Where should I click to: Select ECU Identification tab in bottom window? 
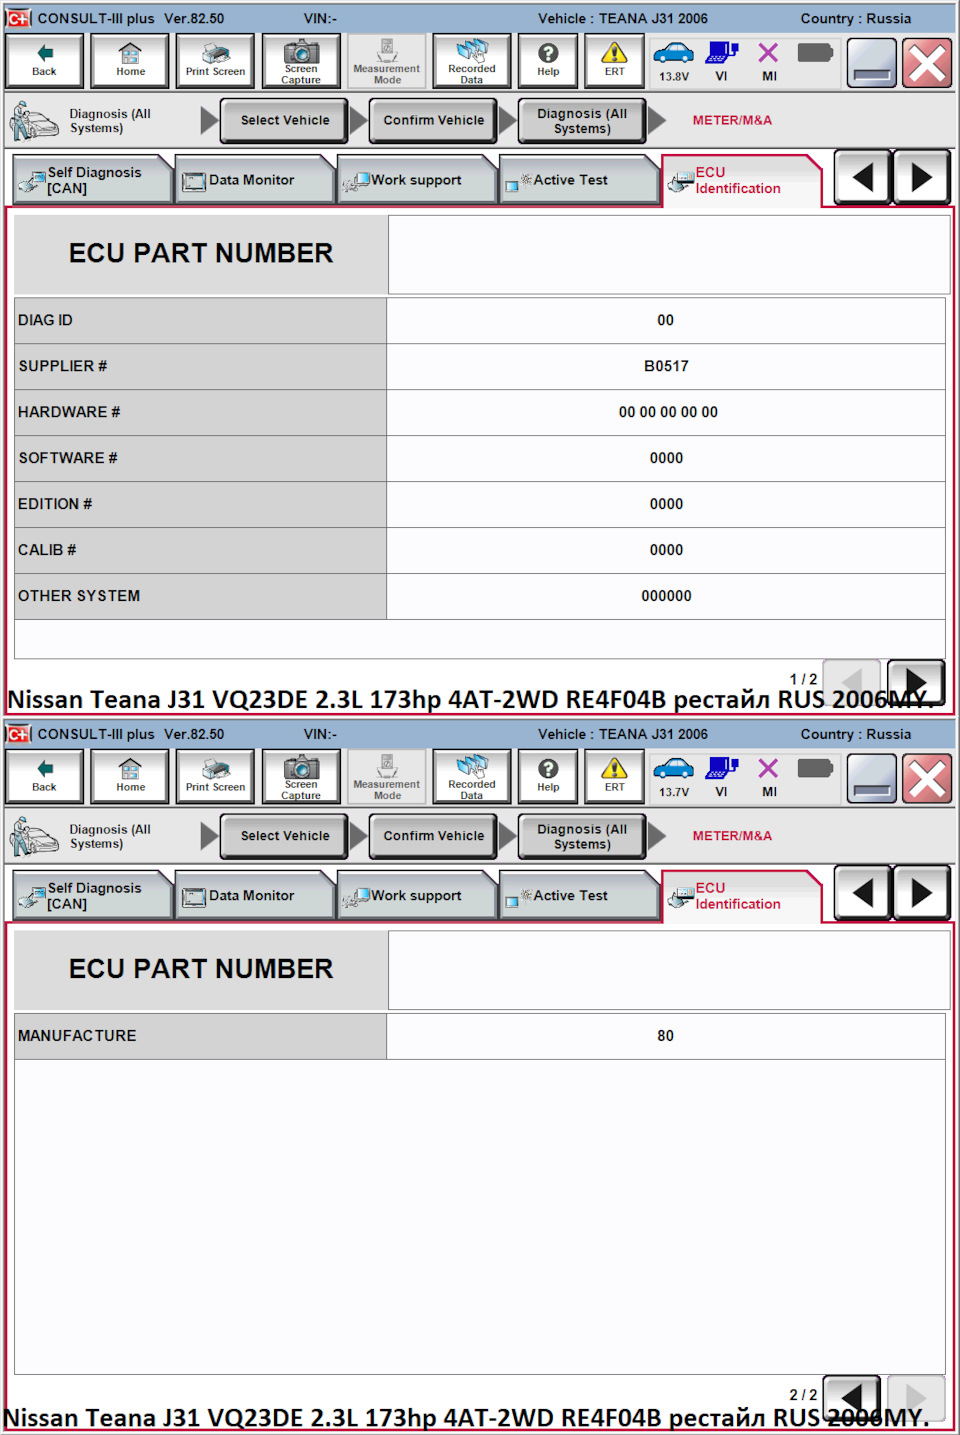[740, 896]
